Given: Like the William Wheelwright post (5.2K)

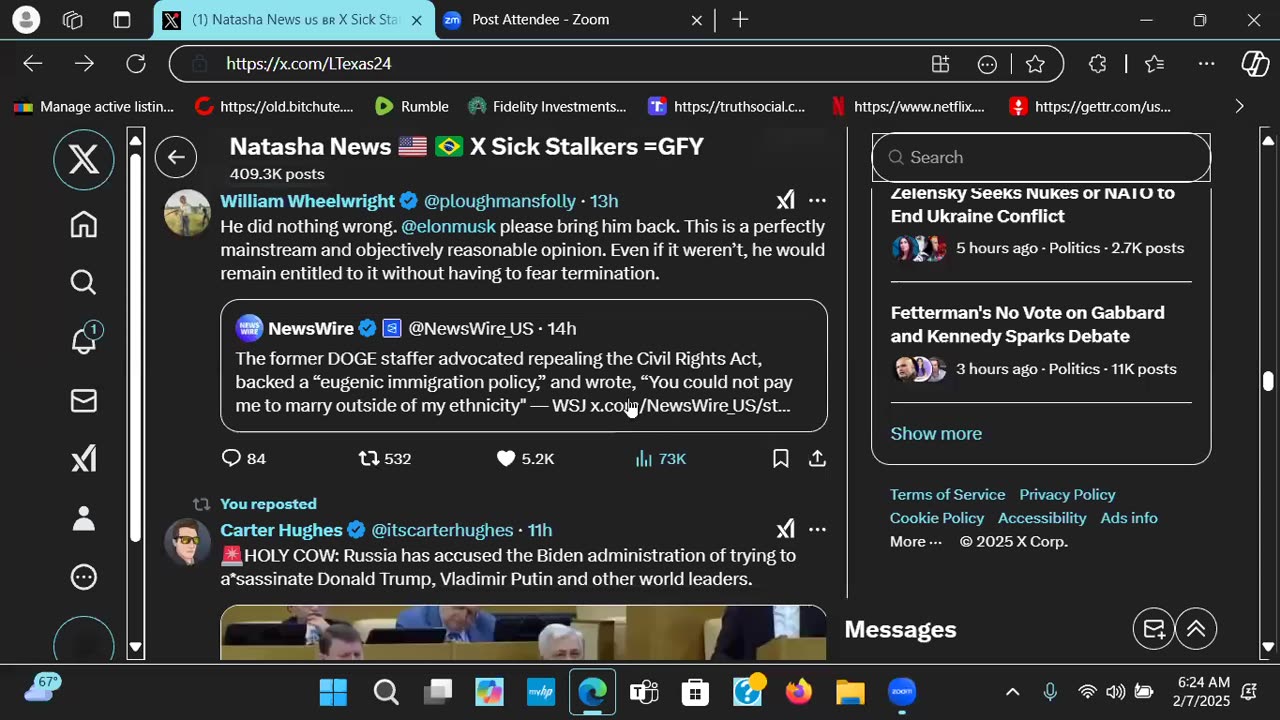Looking at the screenshot, I should click(525, 459).
